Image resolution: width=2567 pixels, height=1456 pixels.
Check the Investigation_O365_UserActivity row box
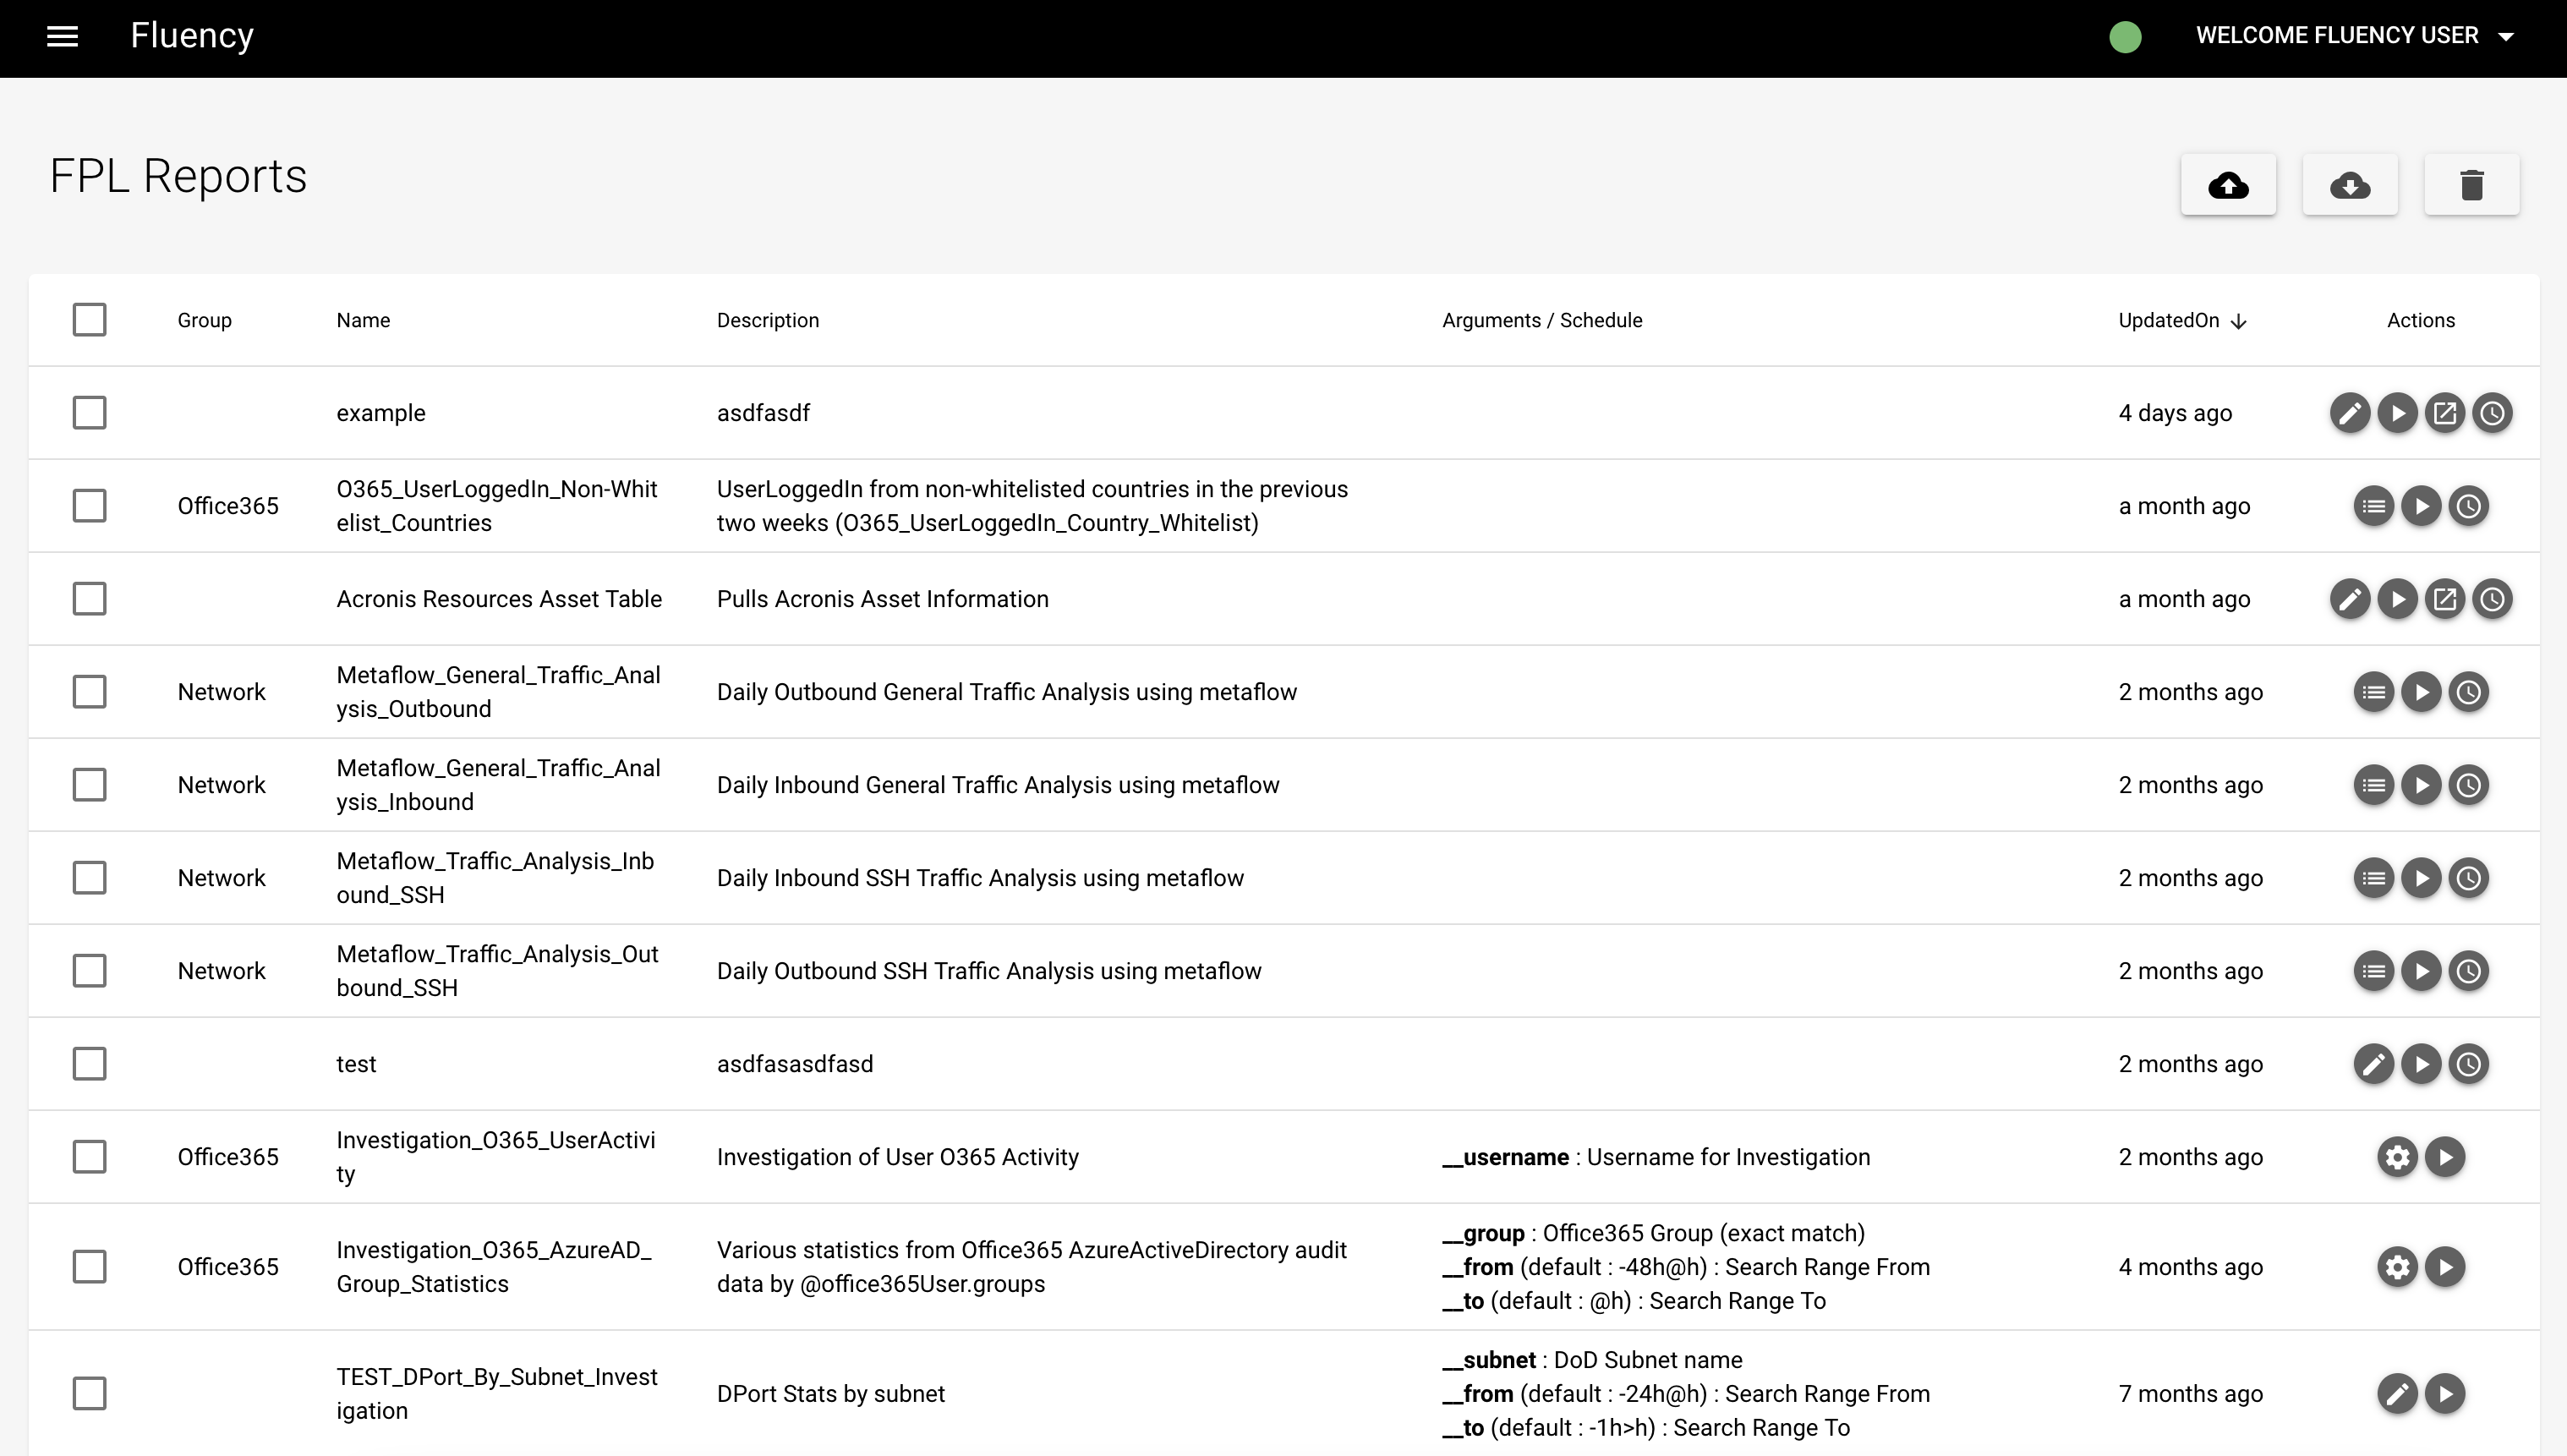tap(89, 1157)
